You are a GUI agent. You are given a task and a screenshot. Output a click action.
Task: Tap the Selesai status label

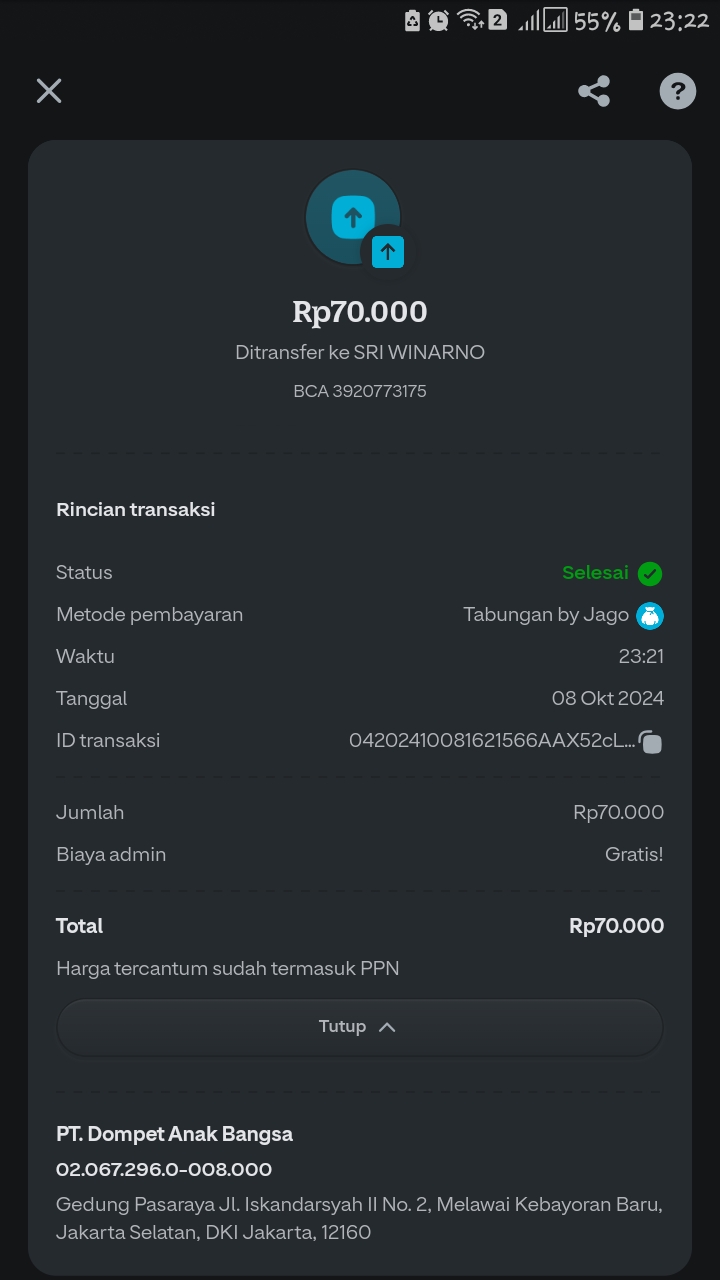(595, 573)
